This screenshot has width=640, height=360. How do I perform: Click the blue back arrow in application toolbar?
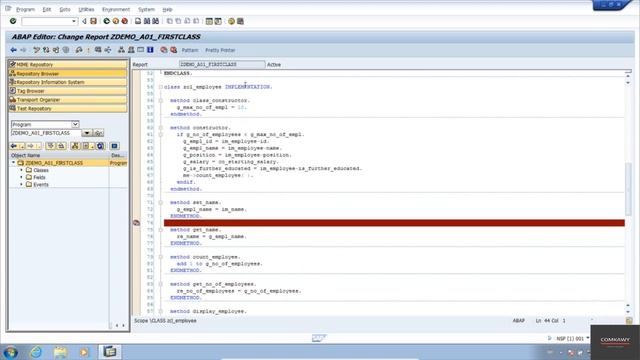pos(13,50)
